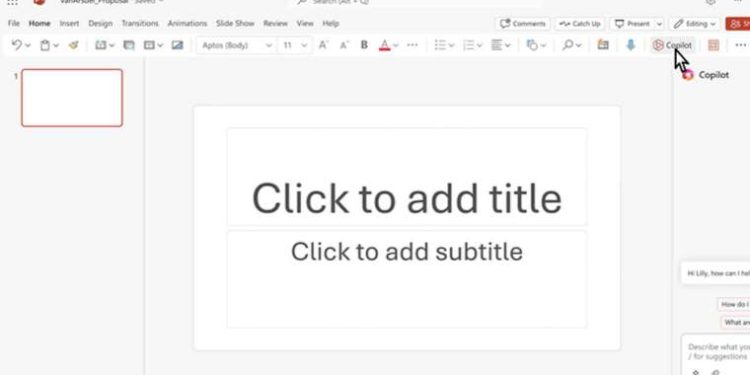
Task: Go to the Slide Show tab
Action: coord(235,23)
